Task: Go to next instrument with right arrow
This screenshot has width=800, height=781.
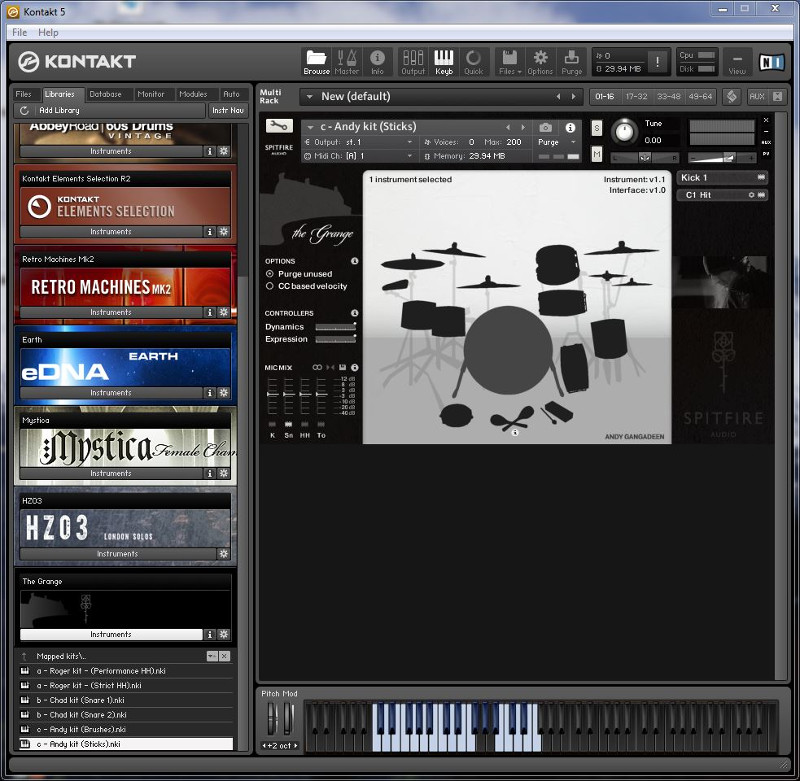Action: pyautogui.click(x=522, y=127)
